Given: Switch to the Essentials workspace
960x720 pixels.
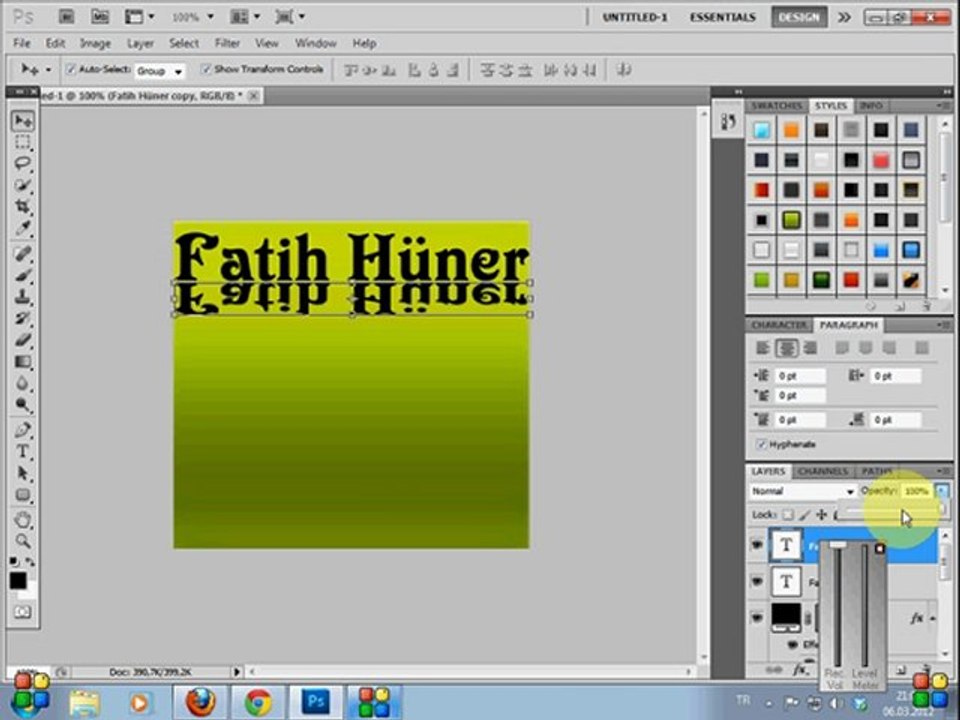Looking at the screenshot, I should [722, 17].
